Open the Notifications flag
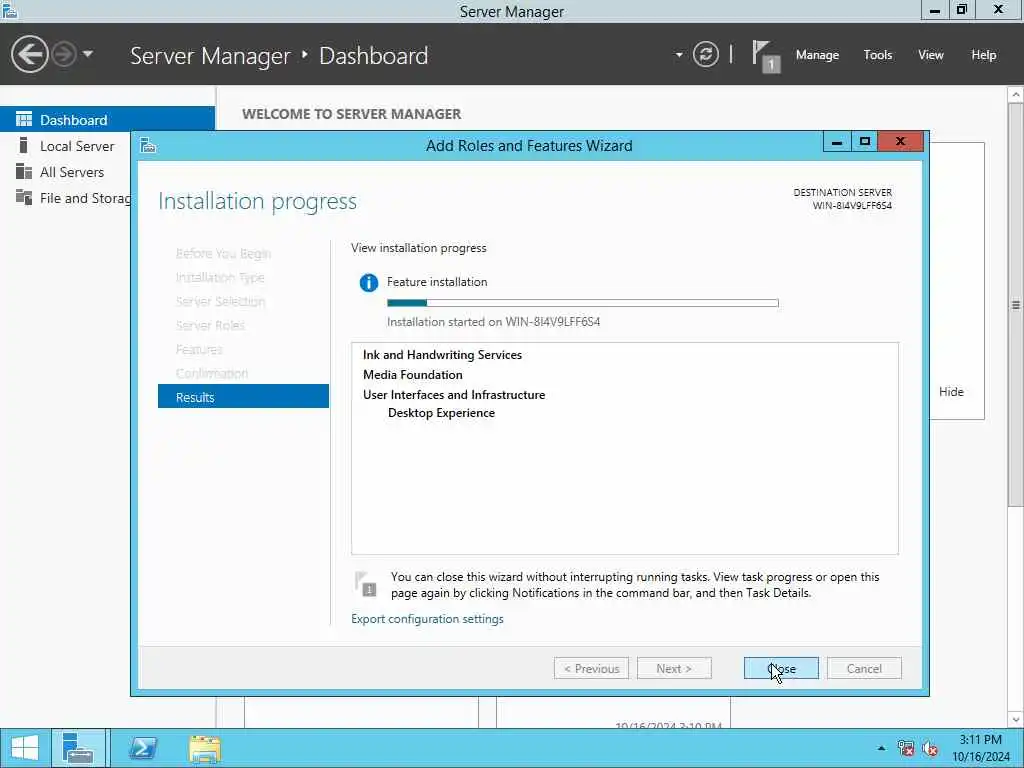1024x768 pixels. 765,56
